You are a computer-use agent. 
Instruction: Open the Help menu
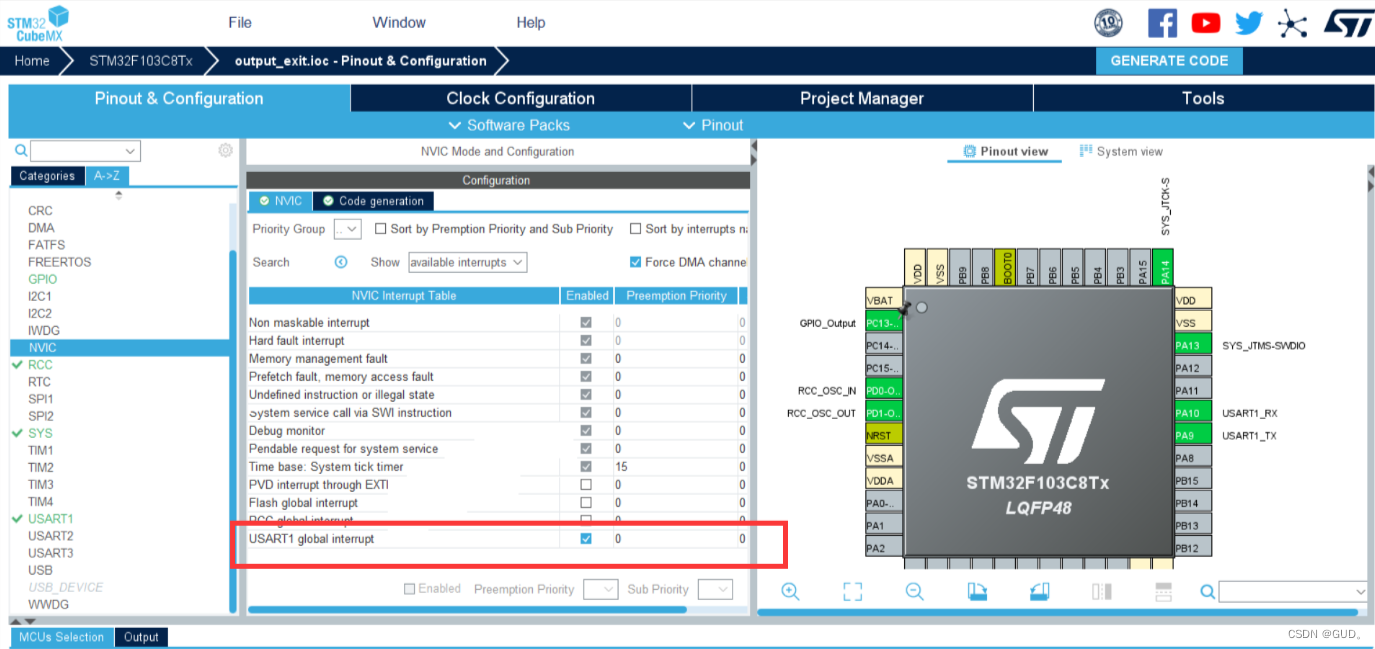pos(531,22)
